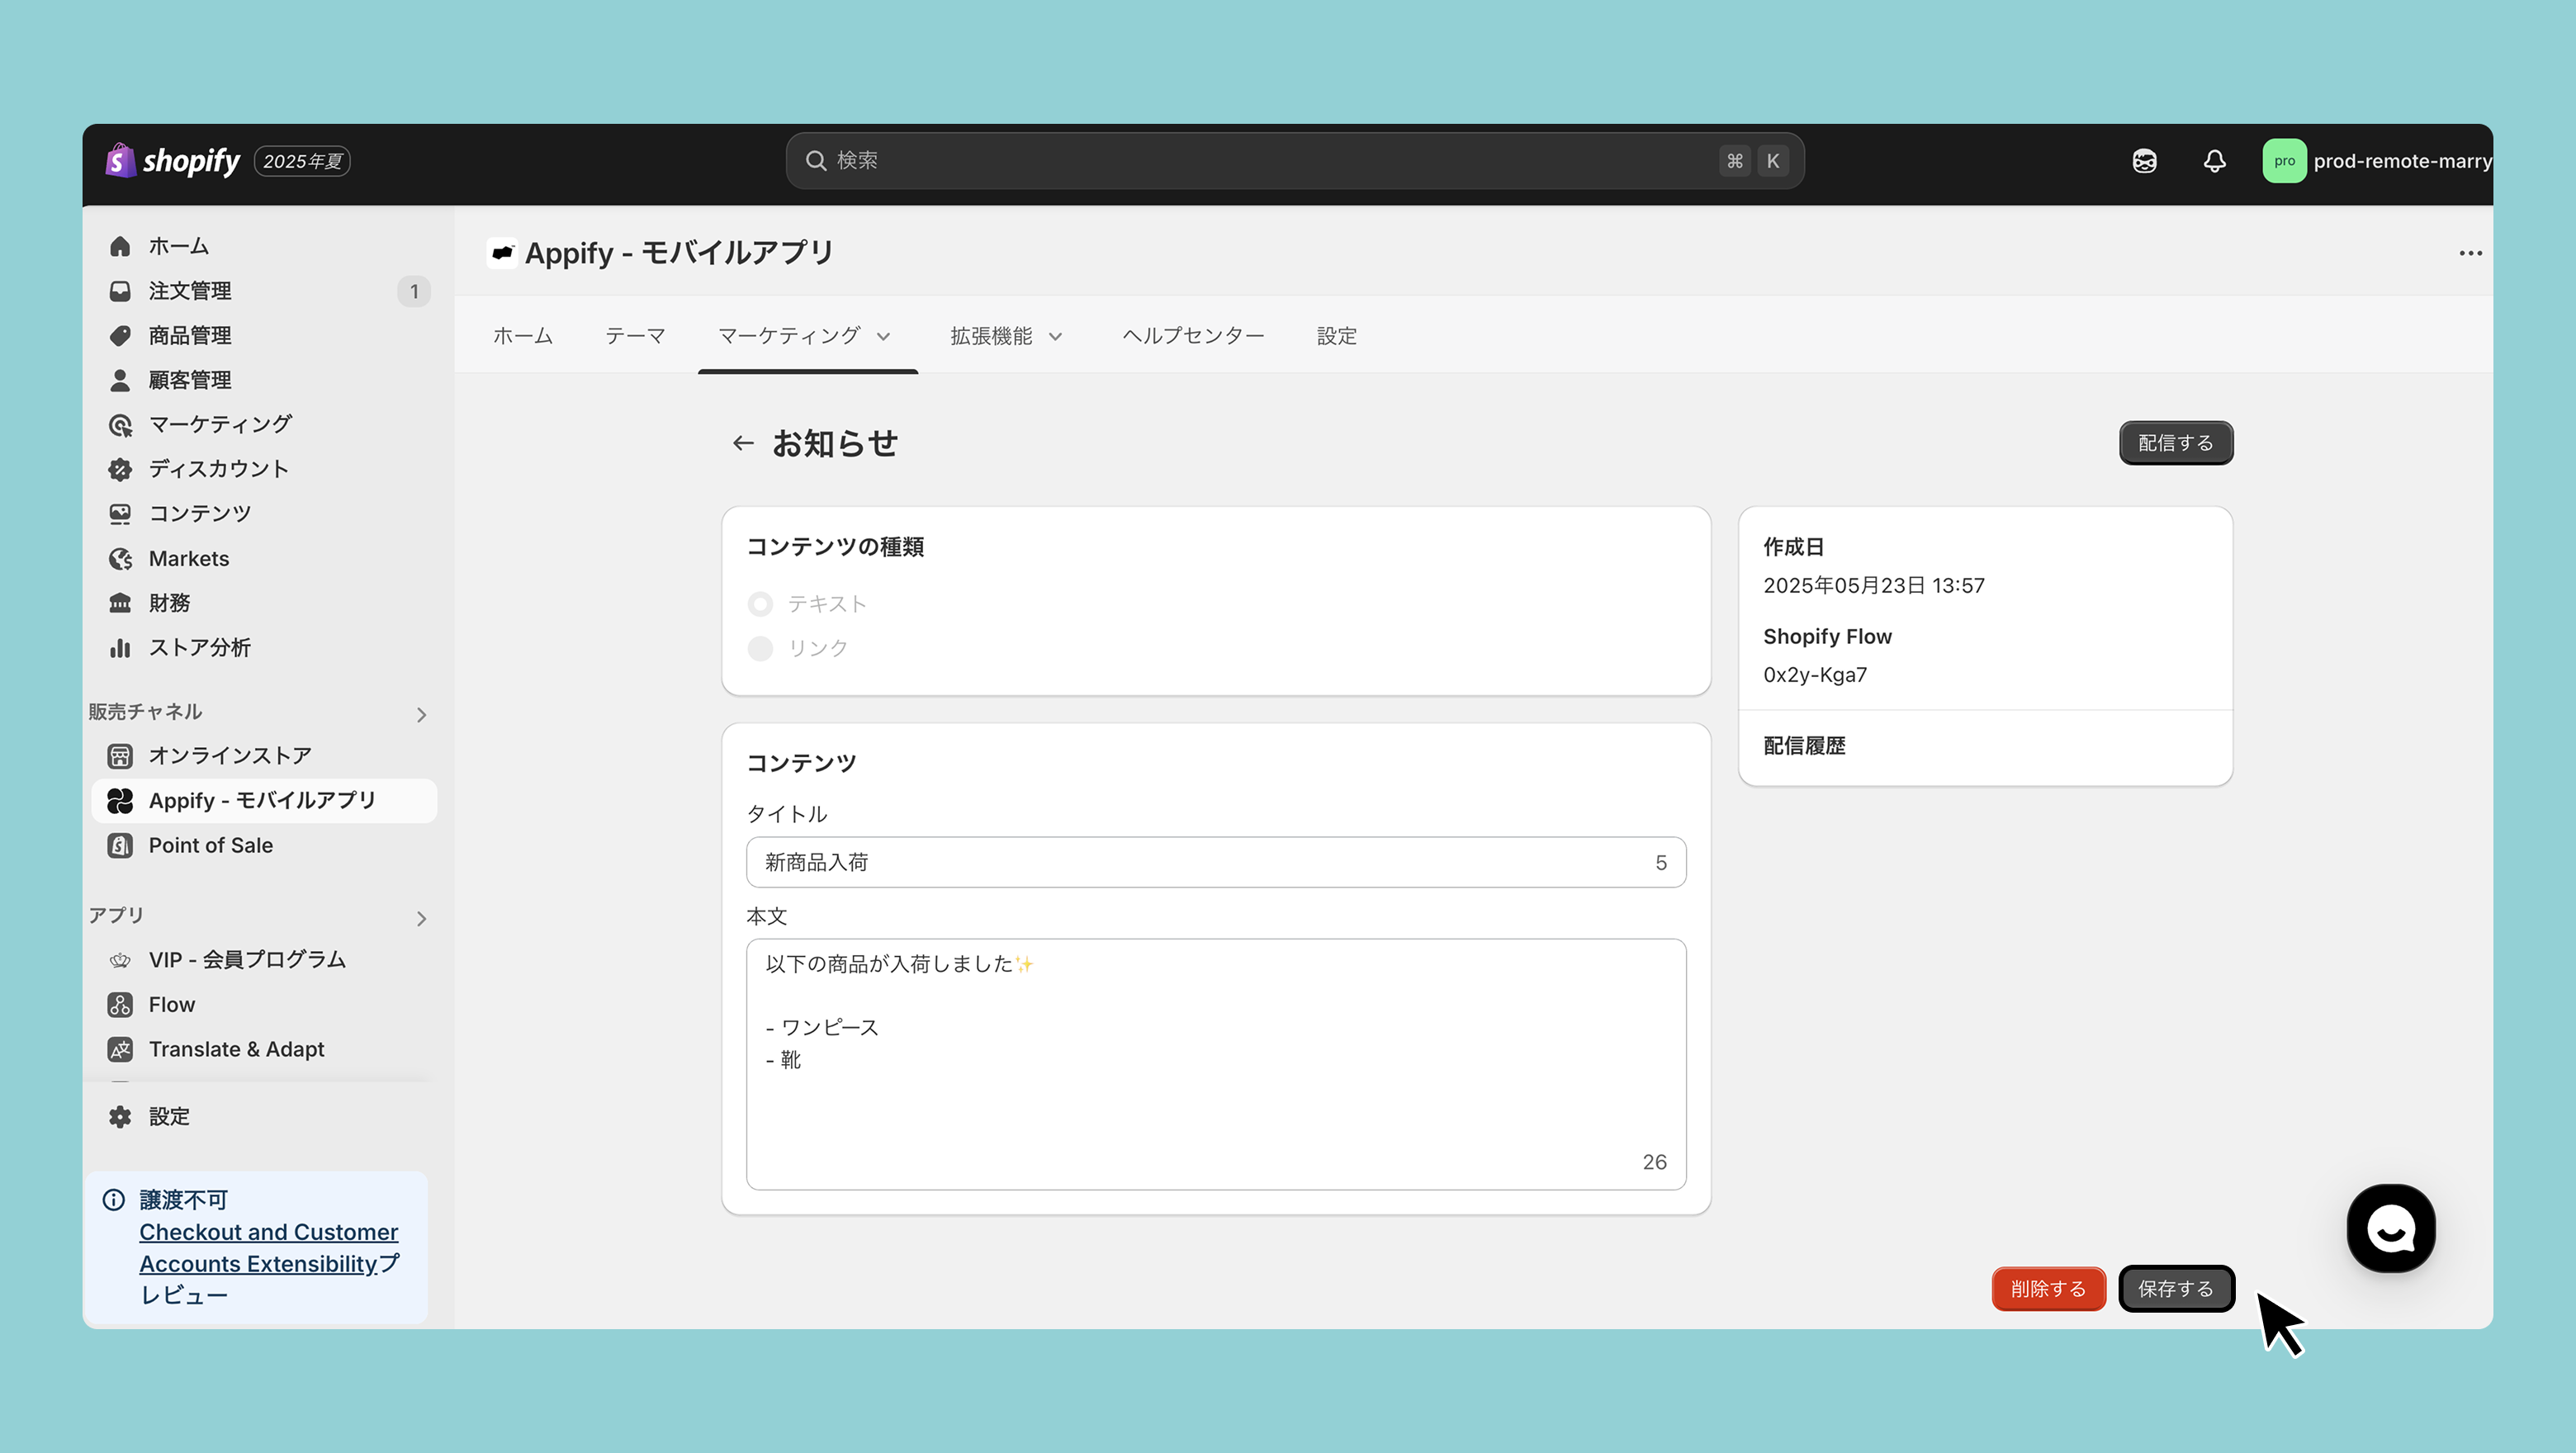
Task: Open the chat support bubble icon
Action: point(2390,1228)
